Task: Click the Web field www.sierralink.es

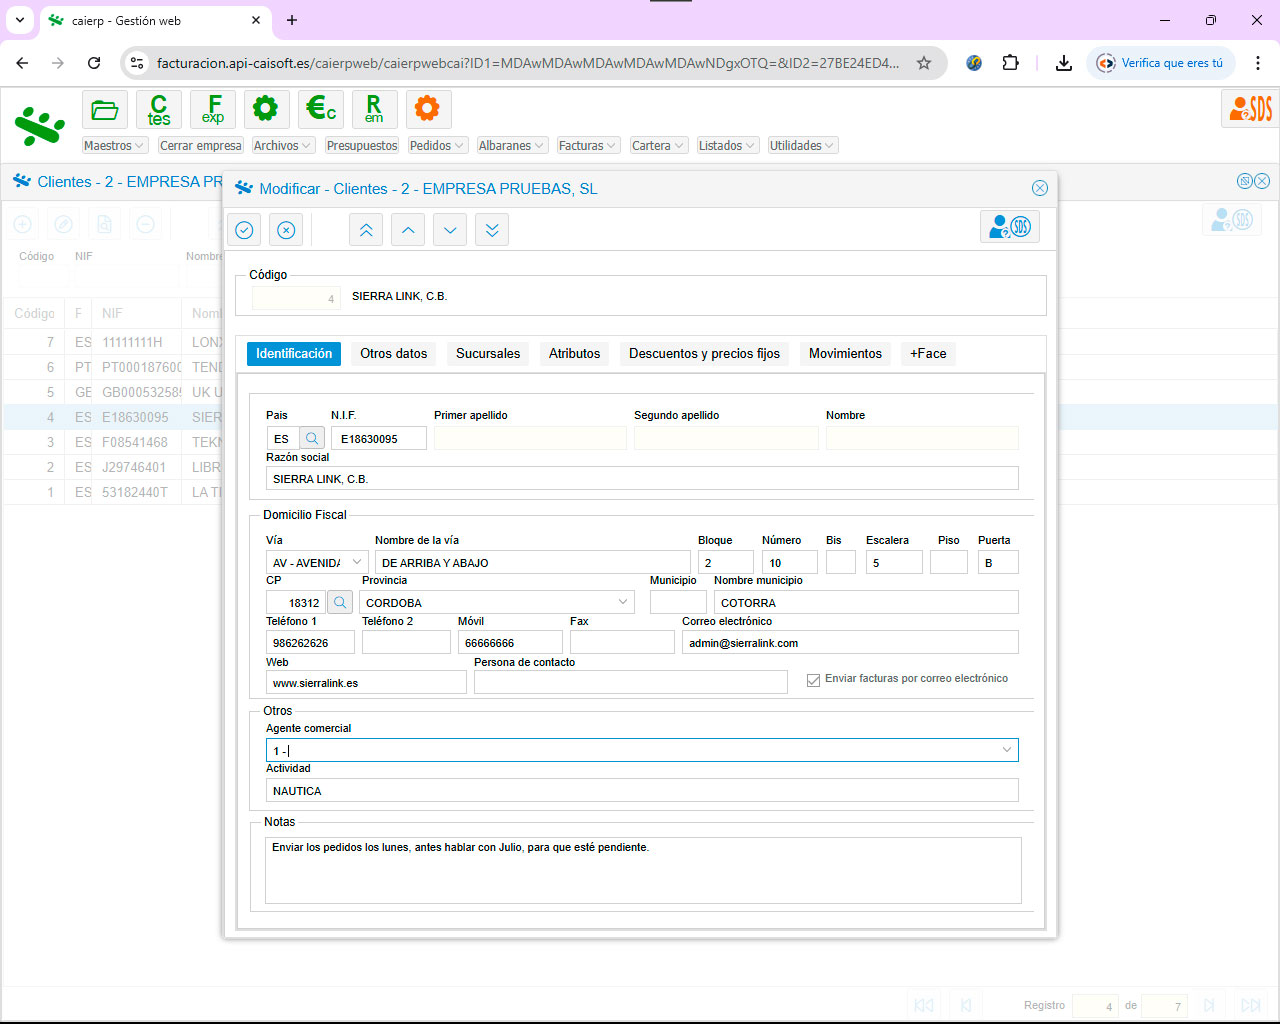Action: click(x=366, y=683)
